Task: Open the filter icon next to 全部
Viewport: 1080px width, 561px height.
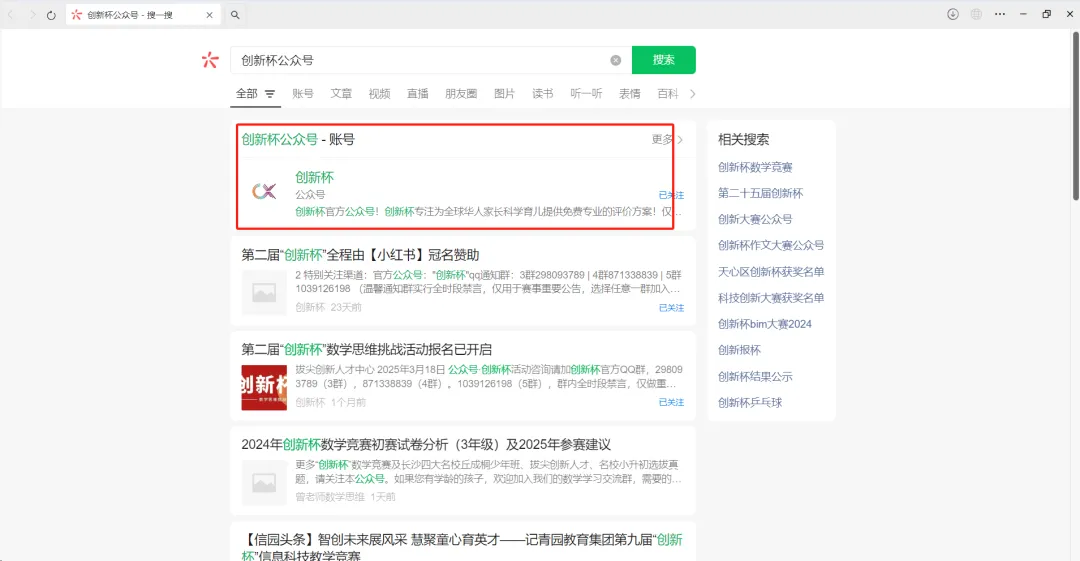Action: (x=270, y=94)
